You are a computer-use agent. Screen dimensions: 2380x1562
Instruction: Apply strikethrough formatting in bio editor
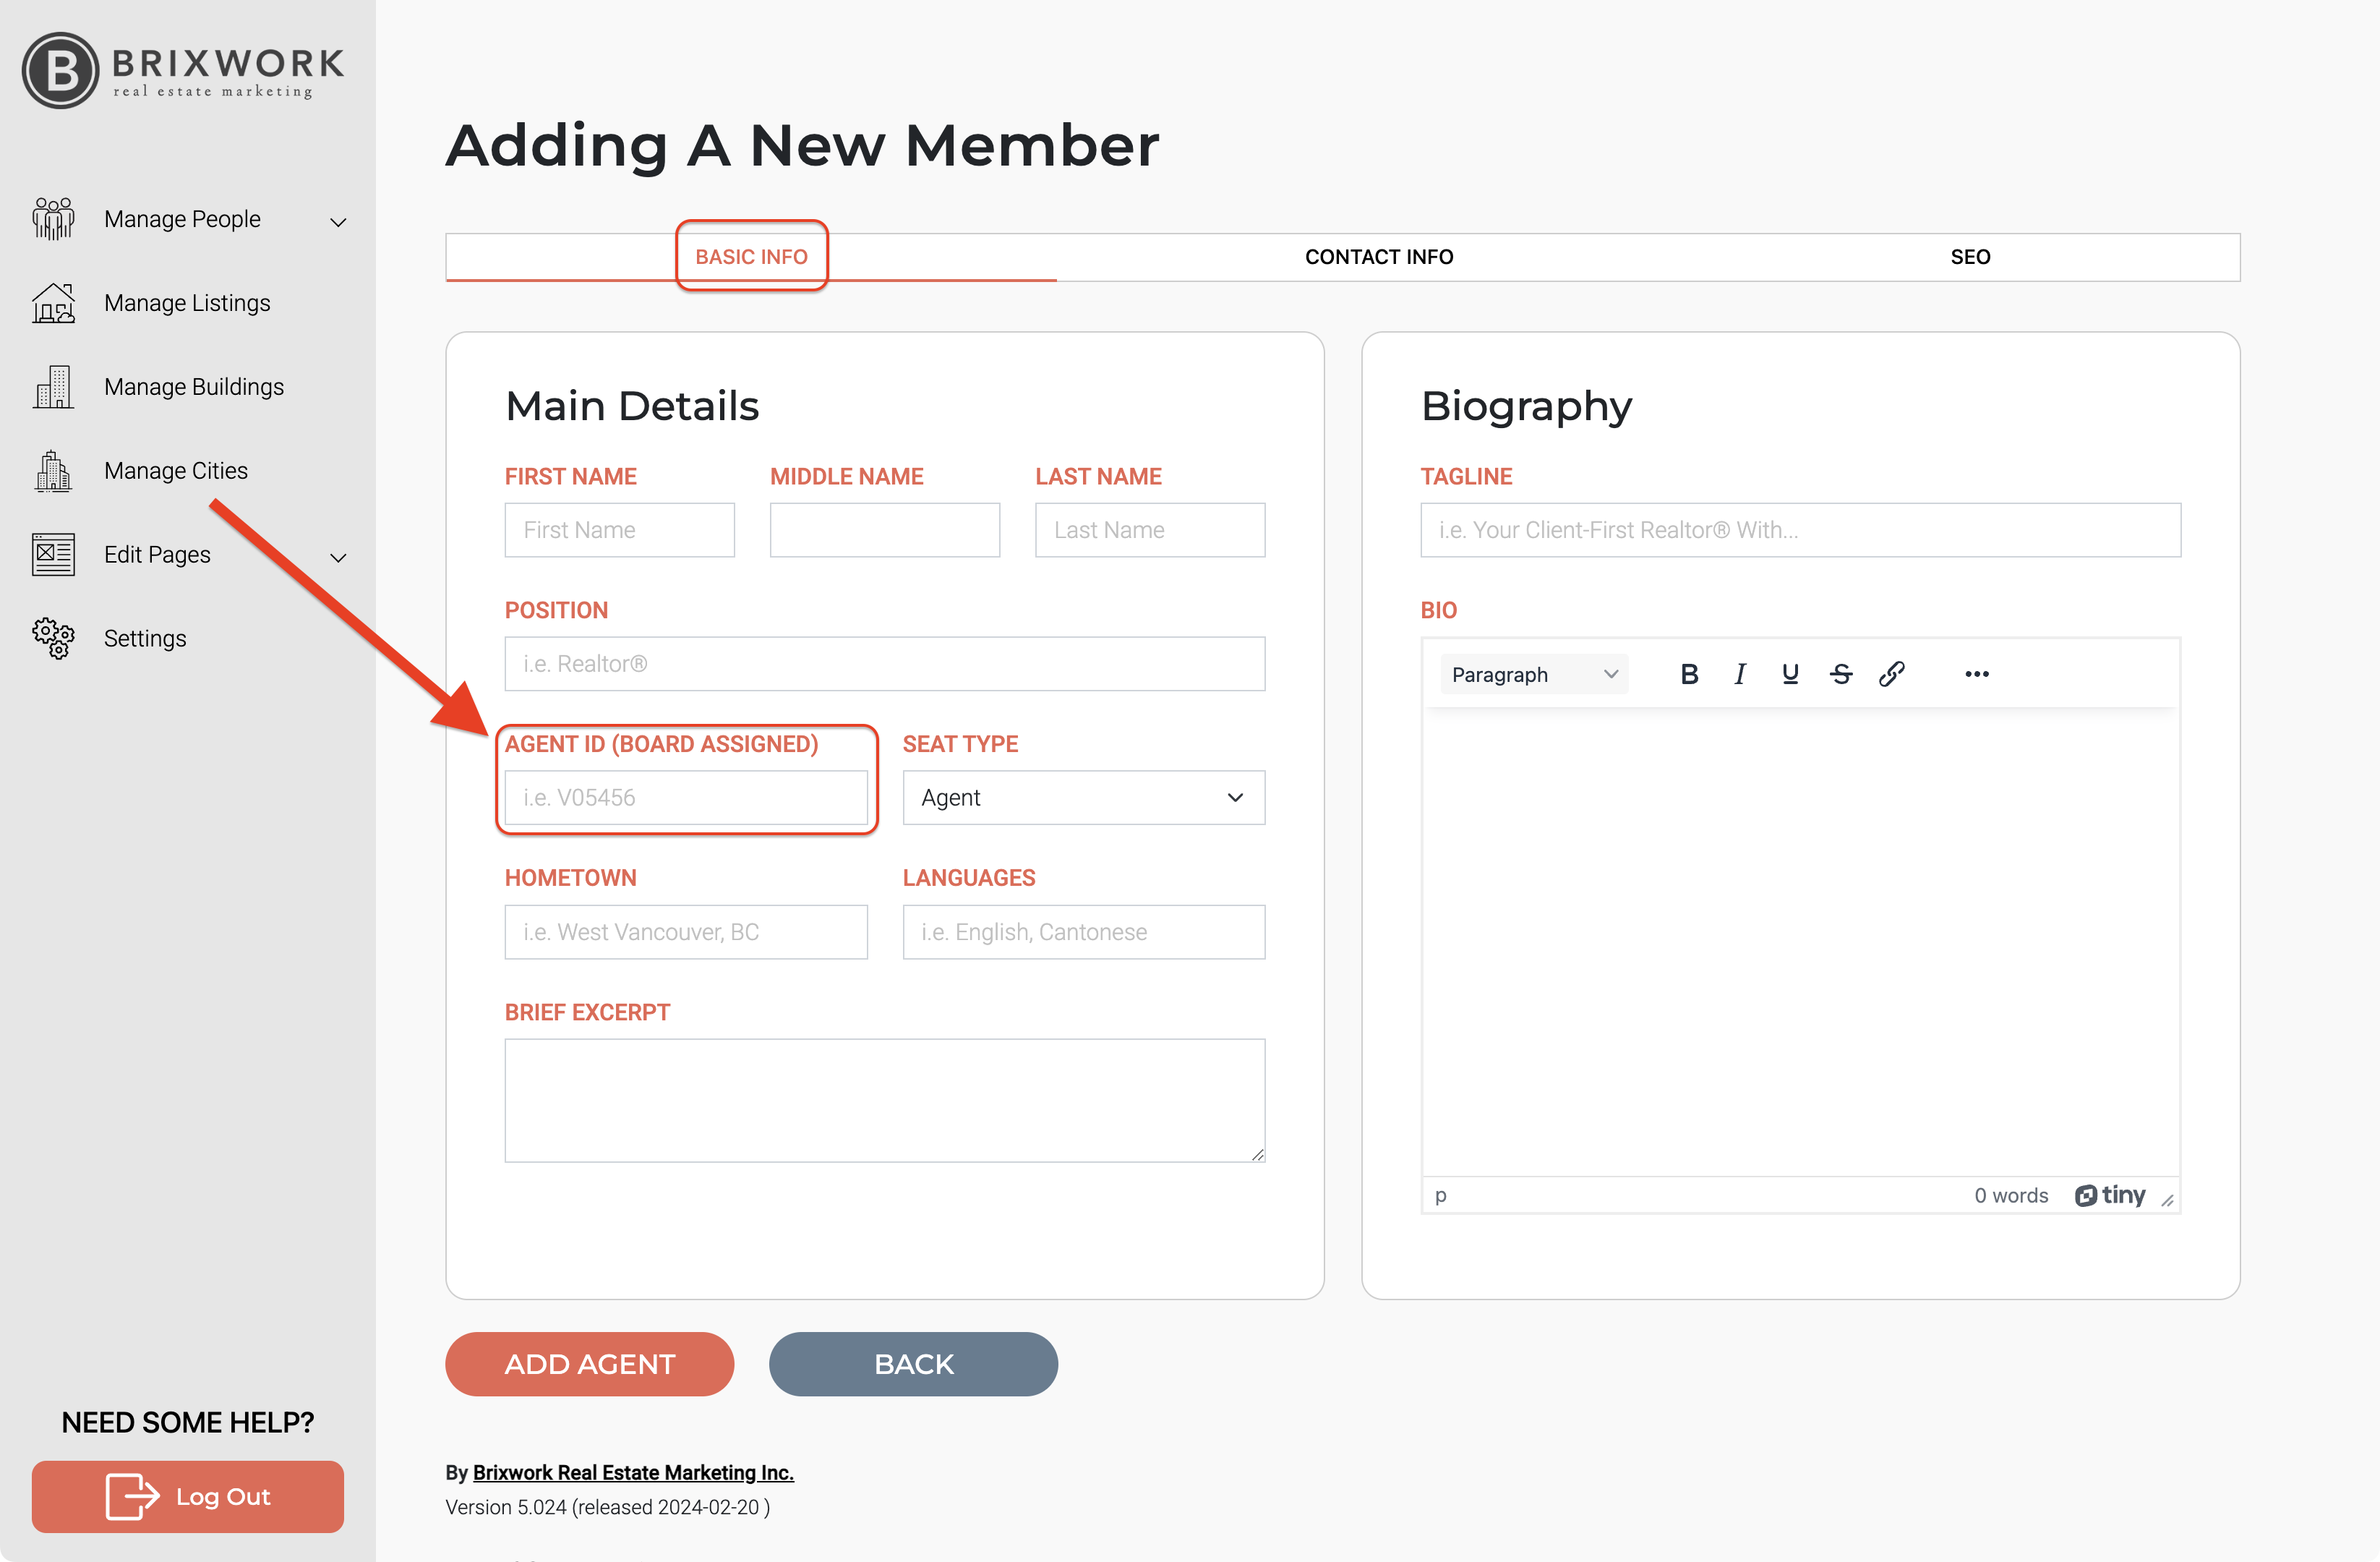point(1841,674)
